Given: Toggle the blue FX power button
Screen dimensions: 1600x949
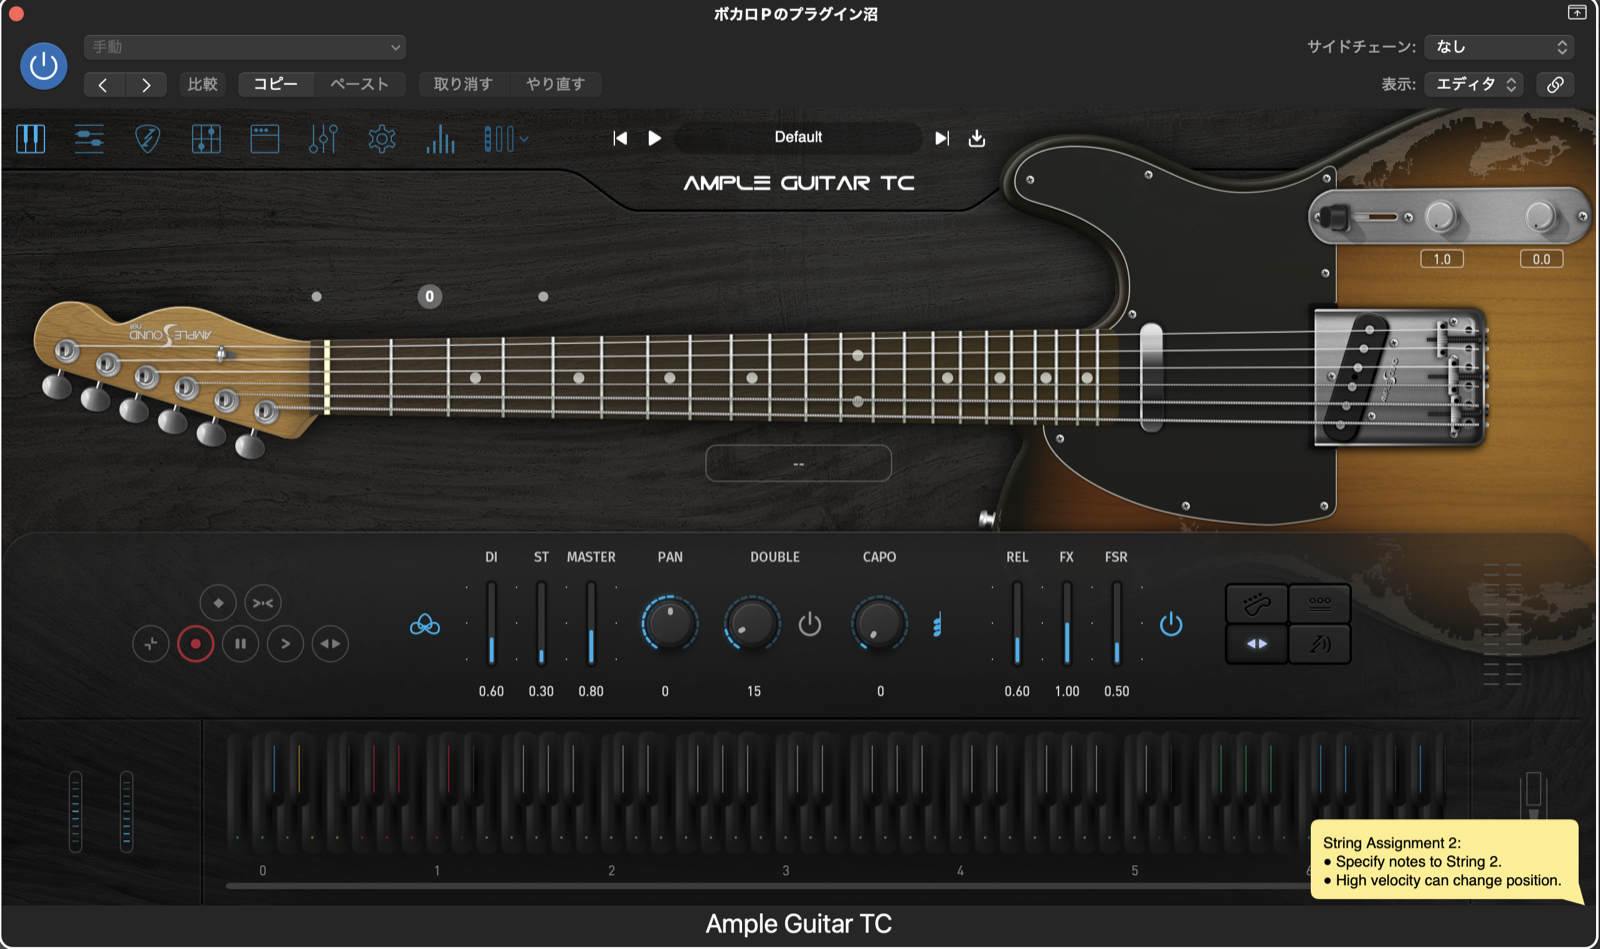Looking at the screenshot, I should [1171, 625].
